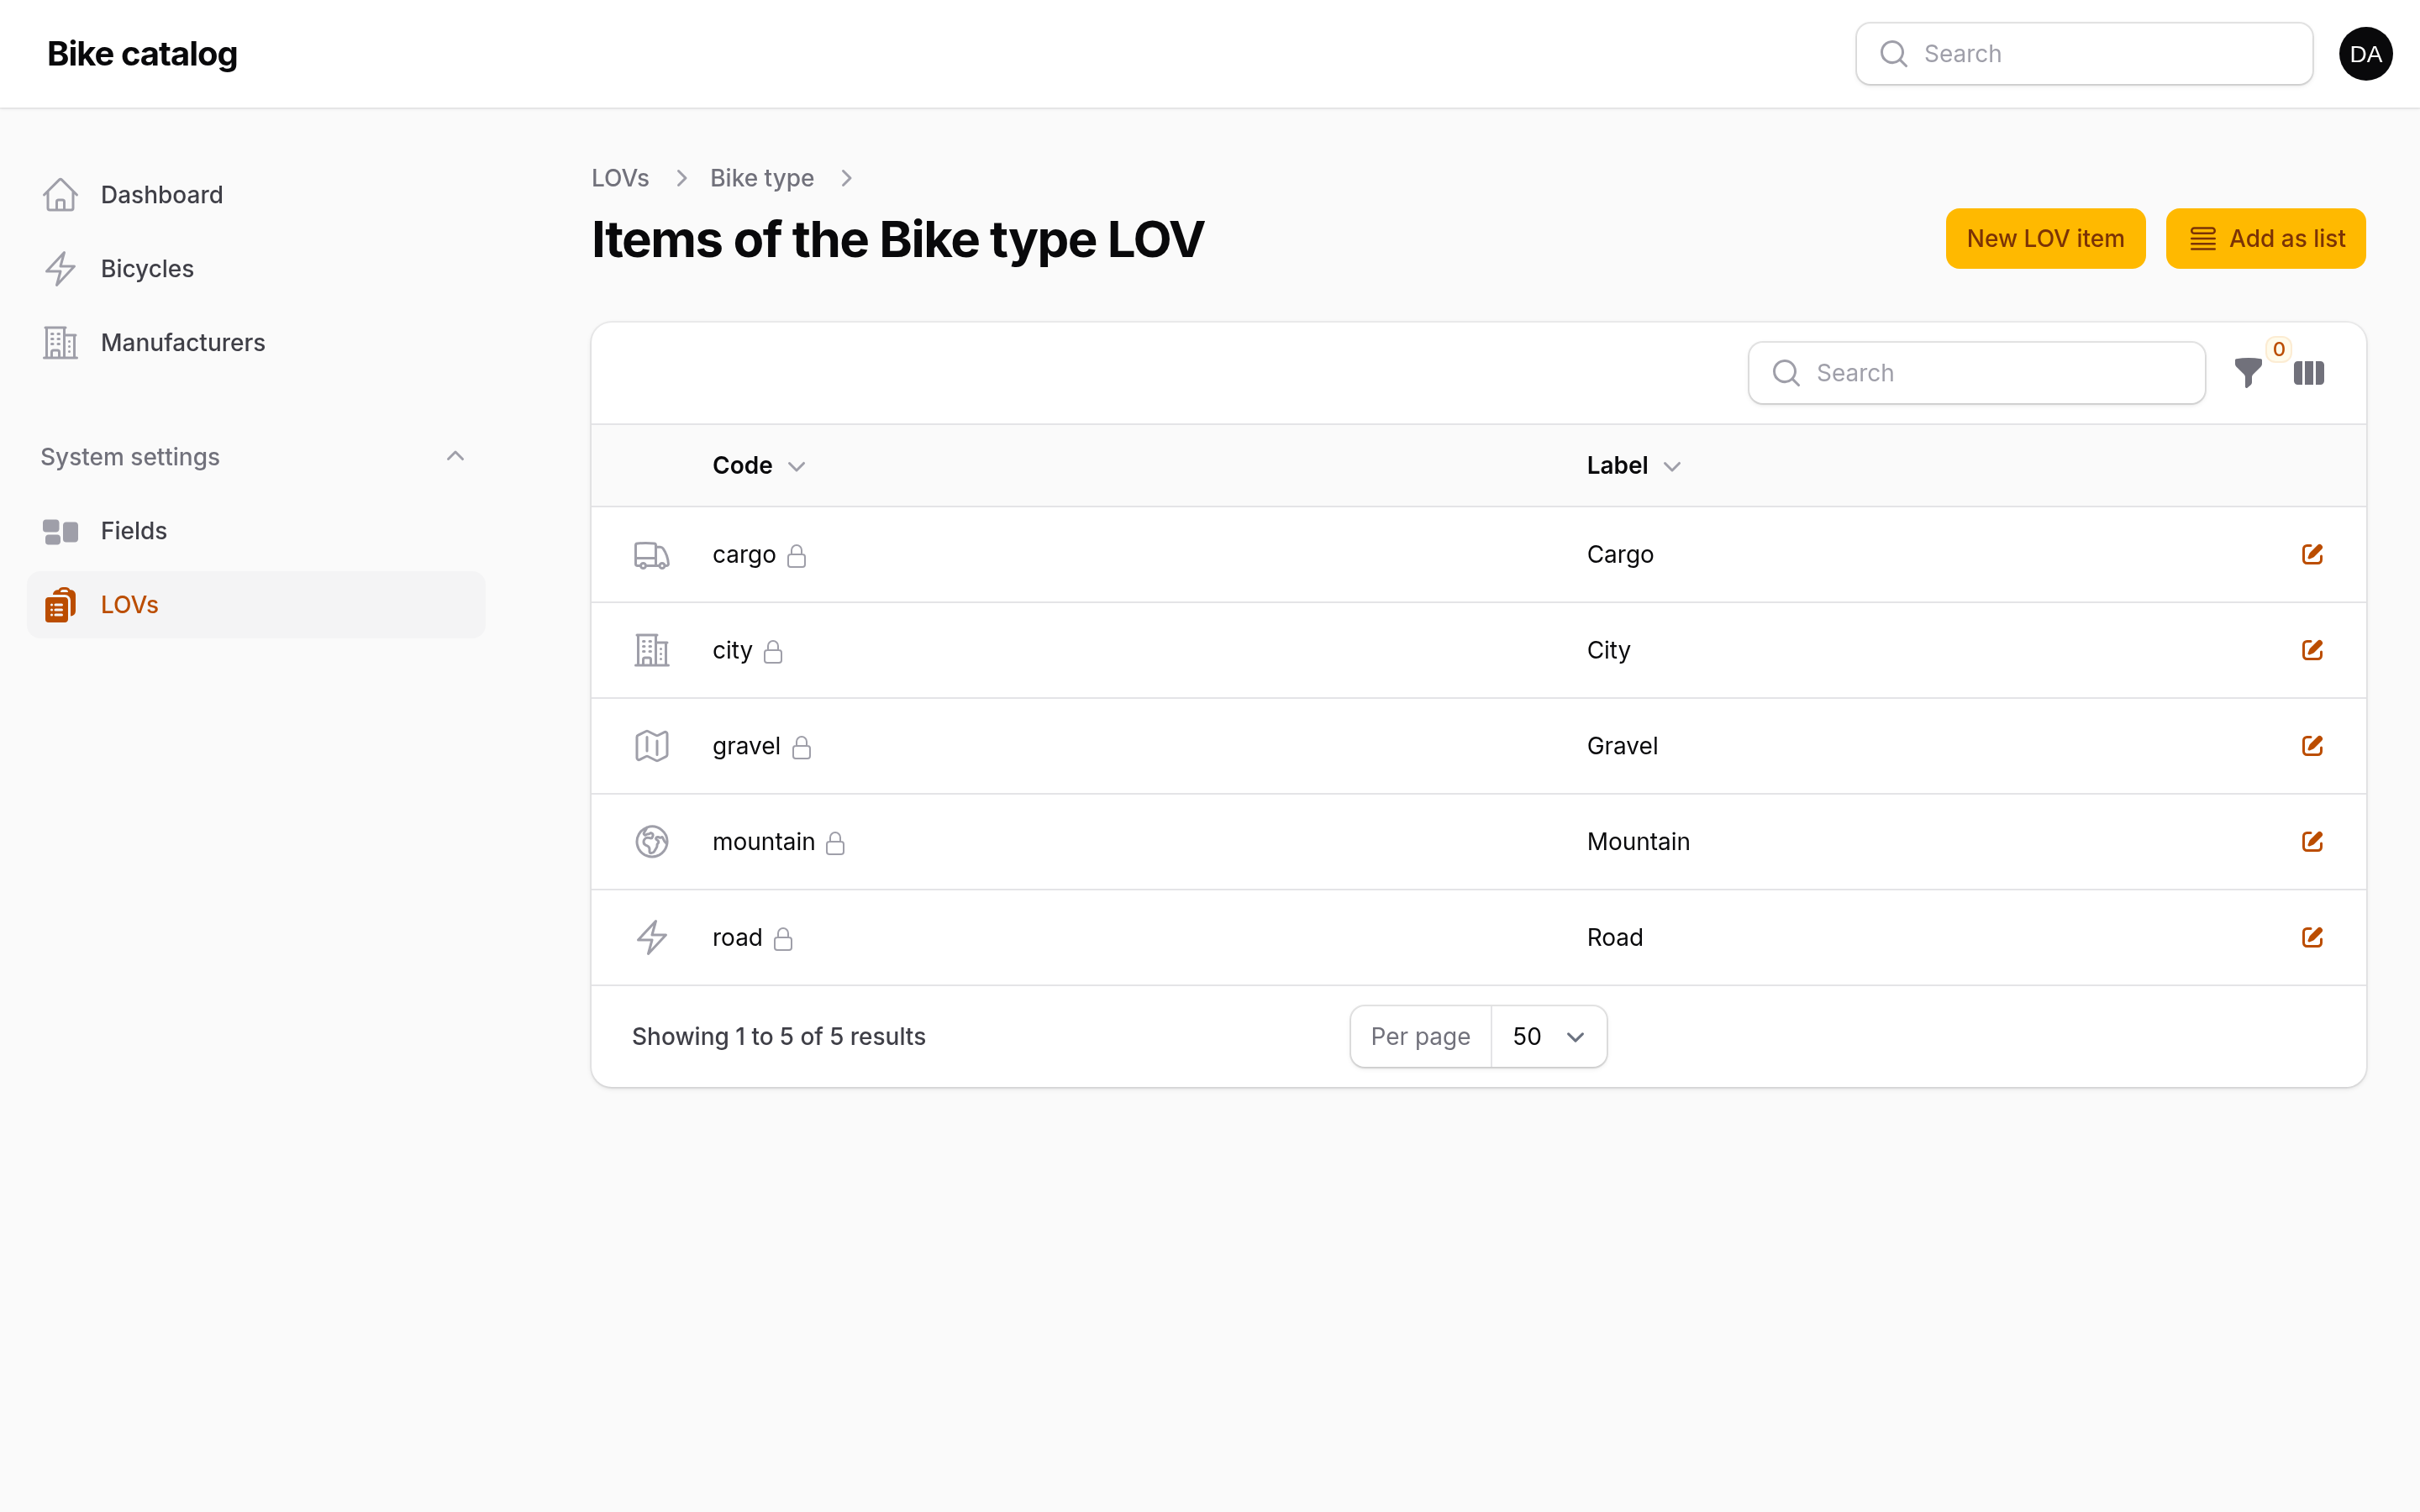
Task: Open the filter funnel icon
Action: click(2247, 373)
